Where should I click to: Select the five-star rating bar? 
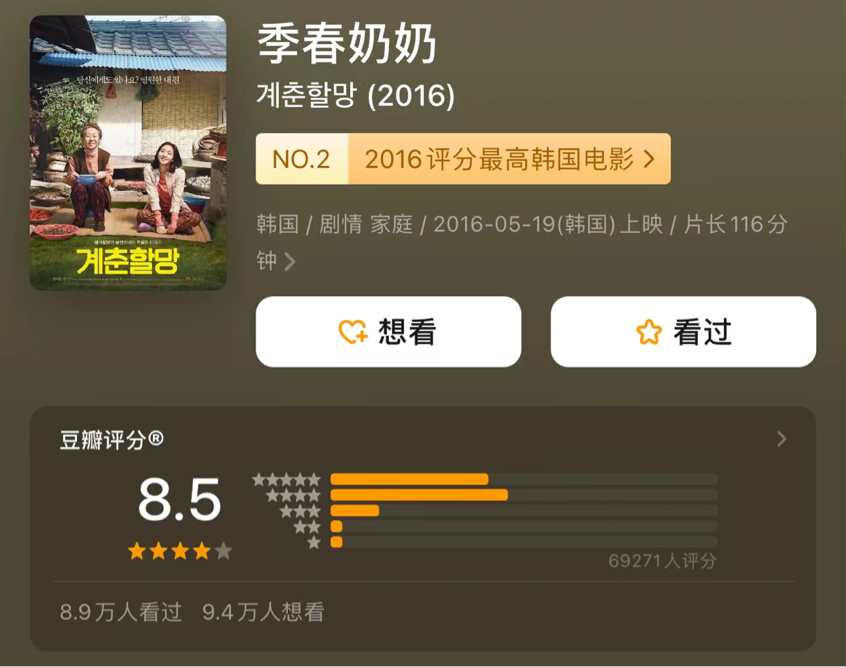coord(524,479)
